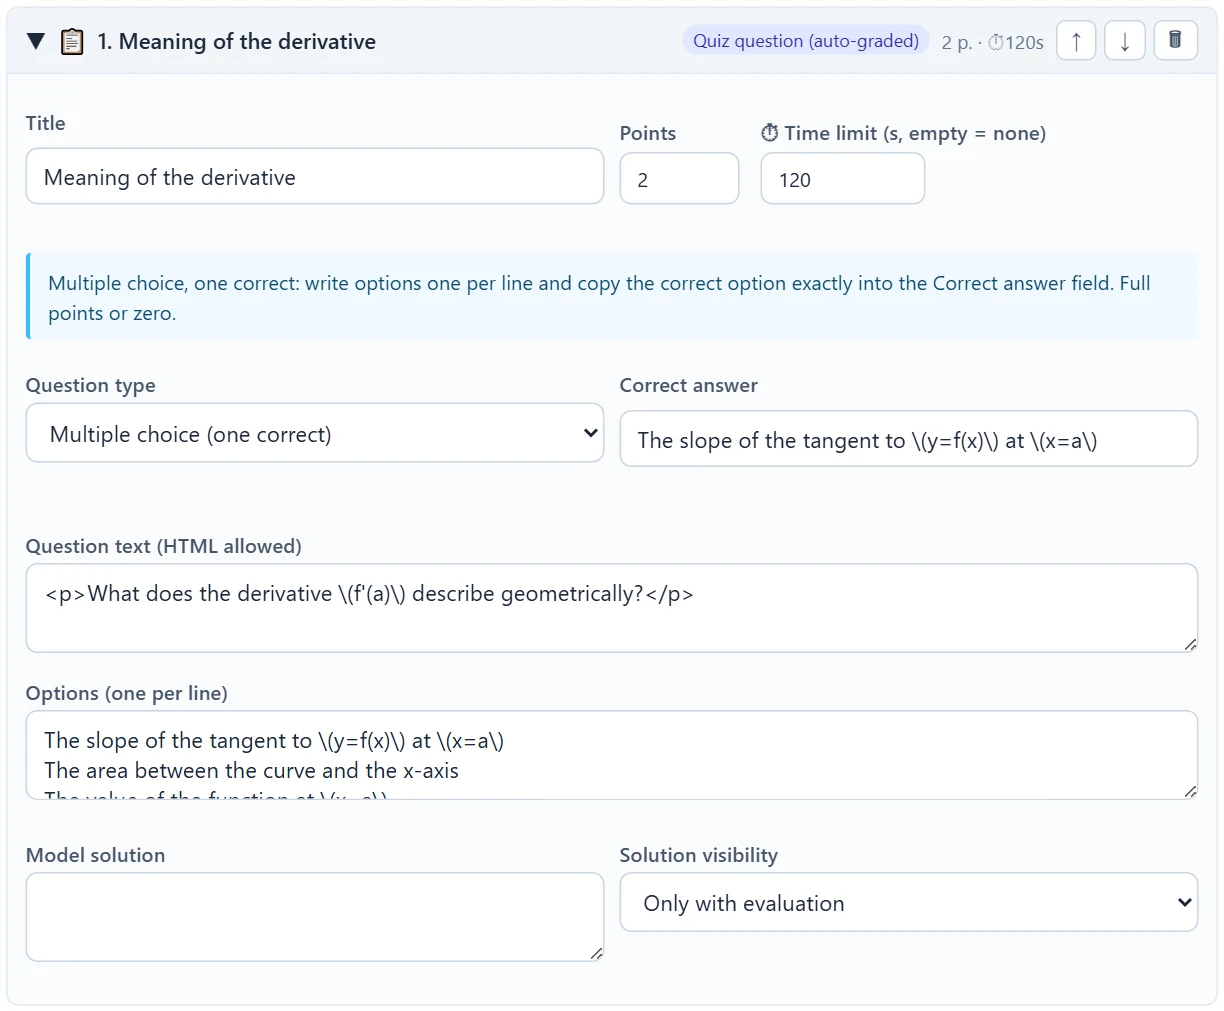
Task: Click the 'Points' label
Action: (648, 133)
